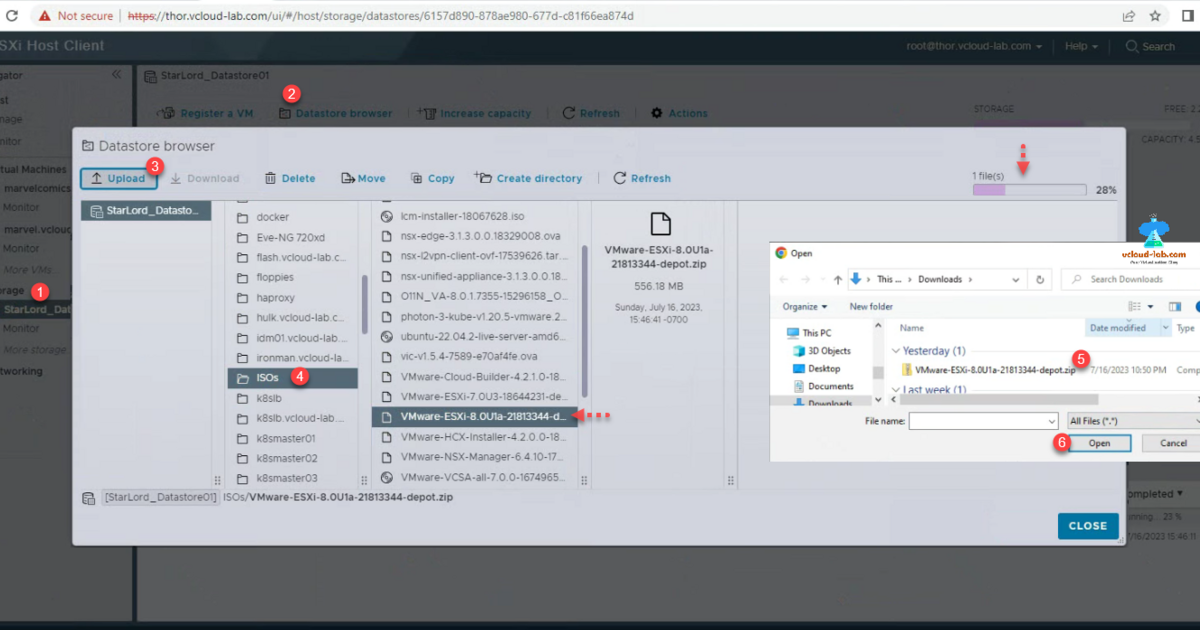Click the hulk.vcloud-lab.c... folder icon
Image resolution: width=1200 pixels, height=630 pixels.
click(242, 317)
